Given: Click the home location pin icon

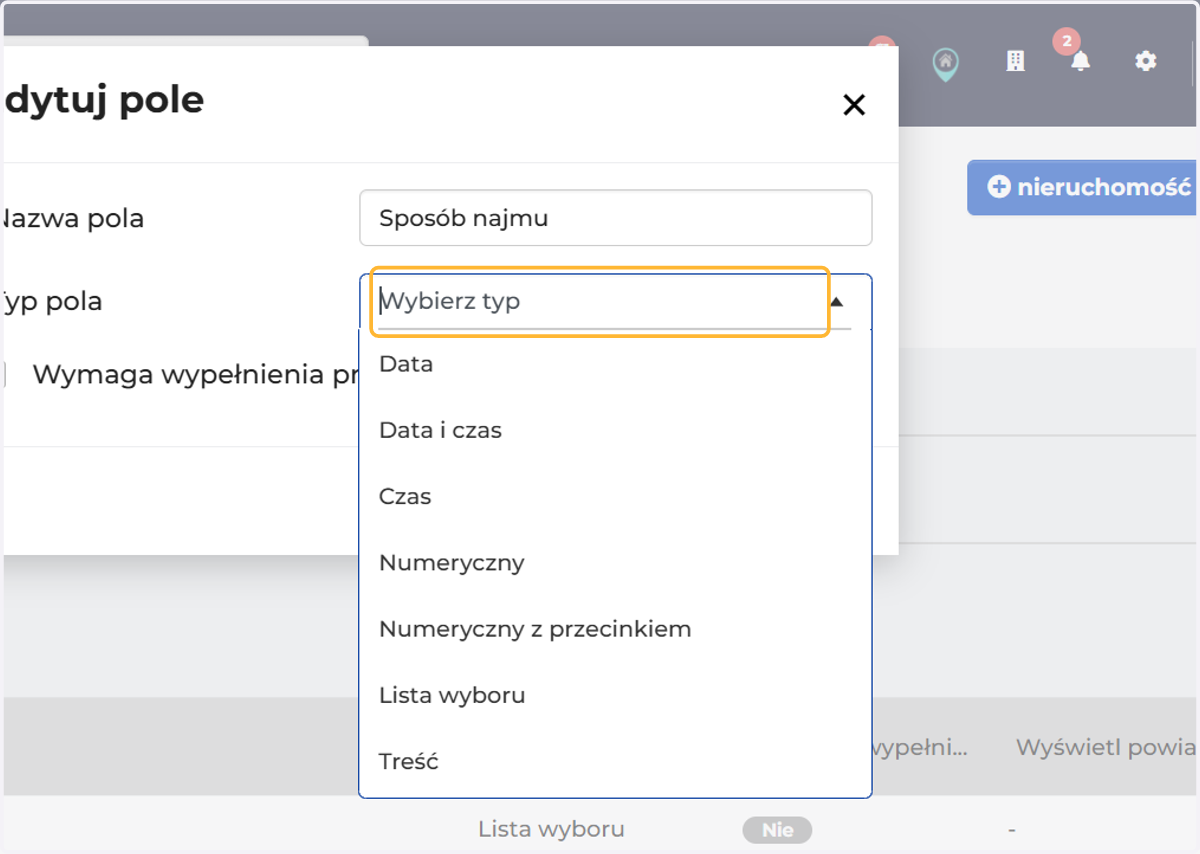Looking at the screenshot, I should [x=944, y=64].
